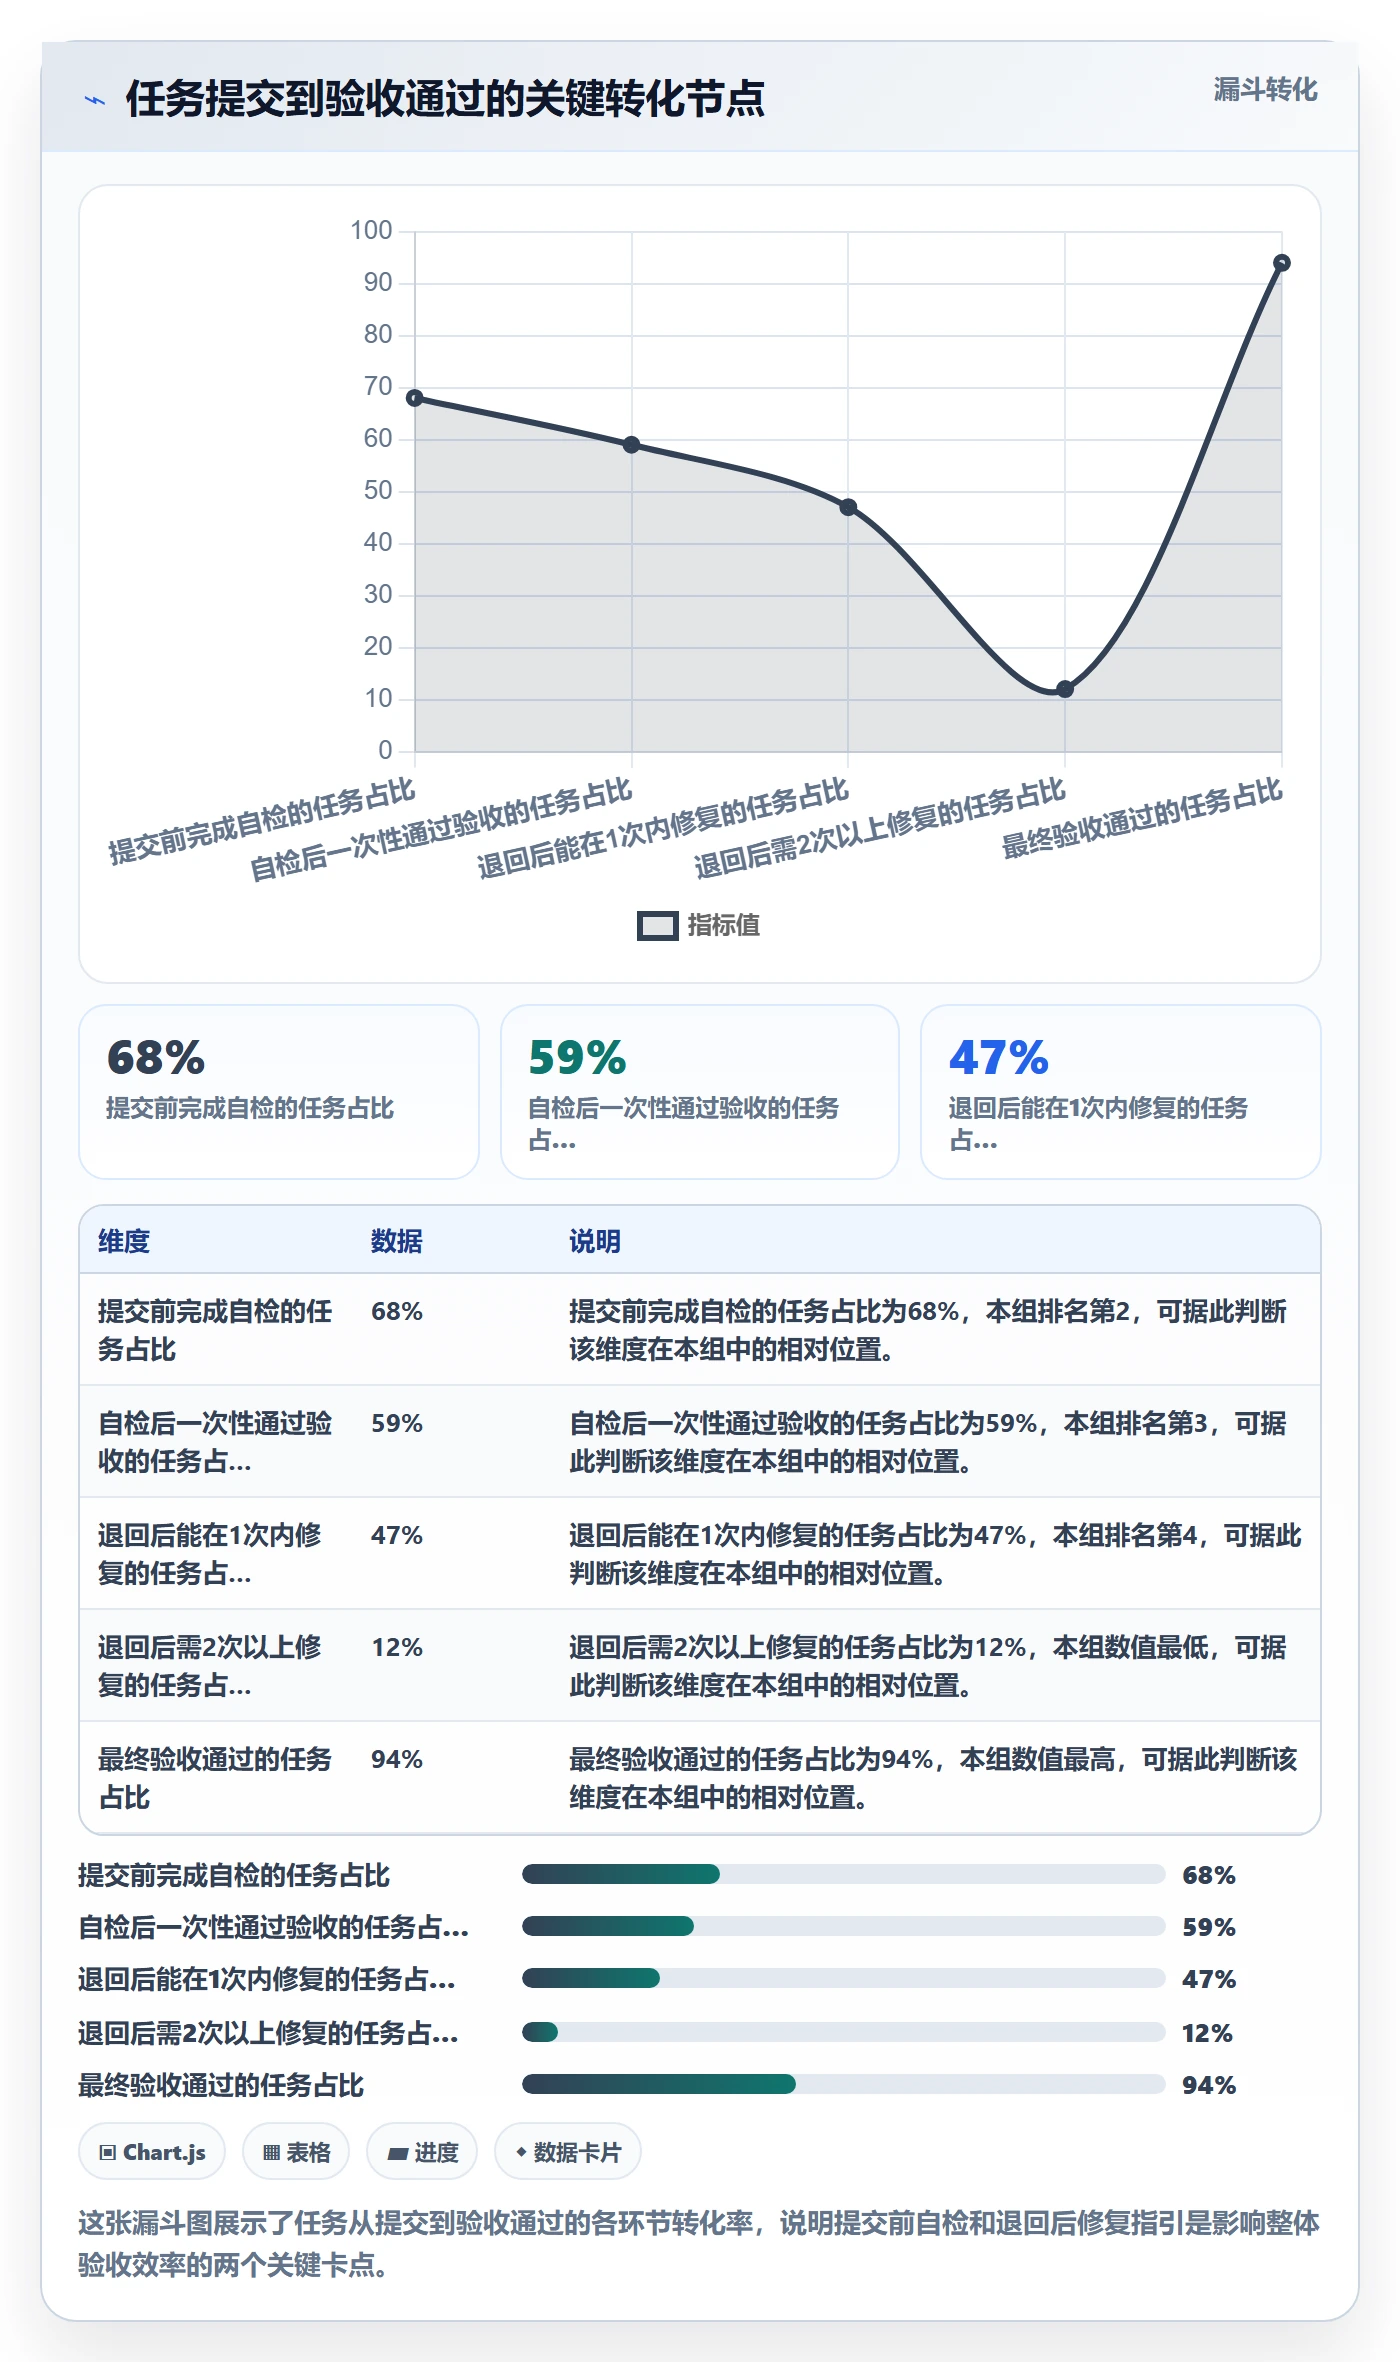Select the 59% data card
This screenshot has width=1400, height=2362.
[700, 1092]
